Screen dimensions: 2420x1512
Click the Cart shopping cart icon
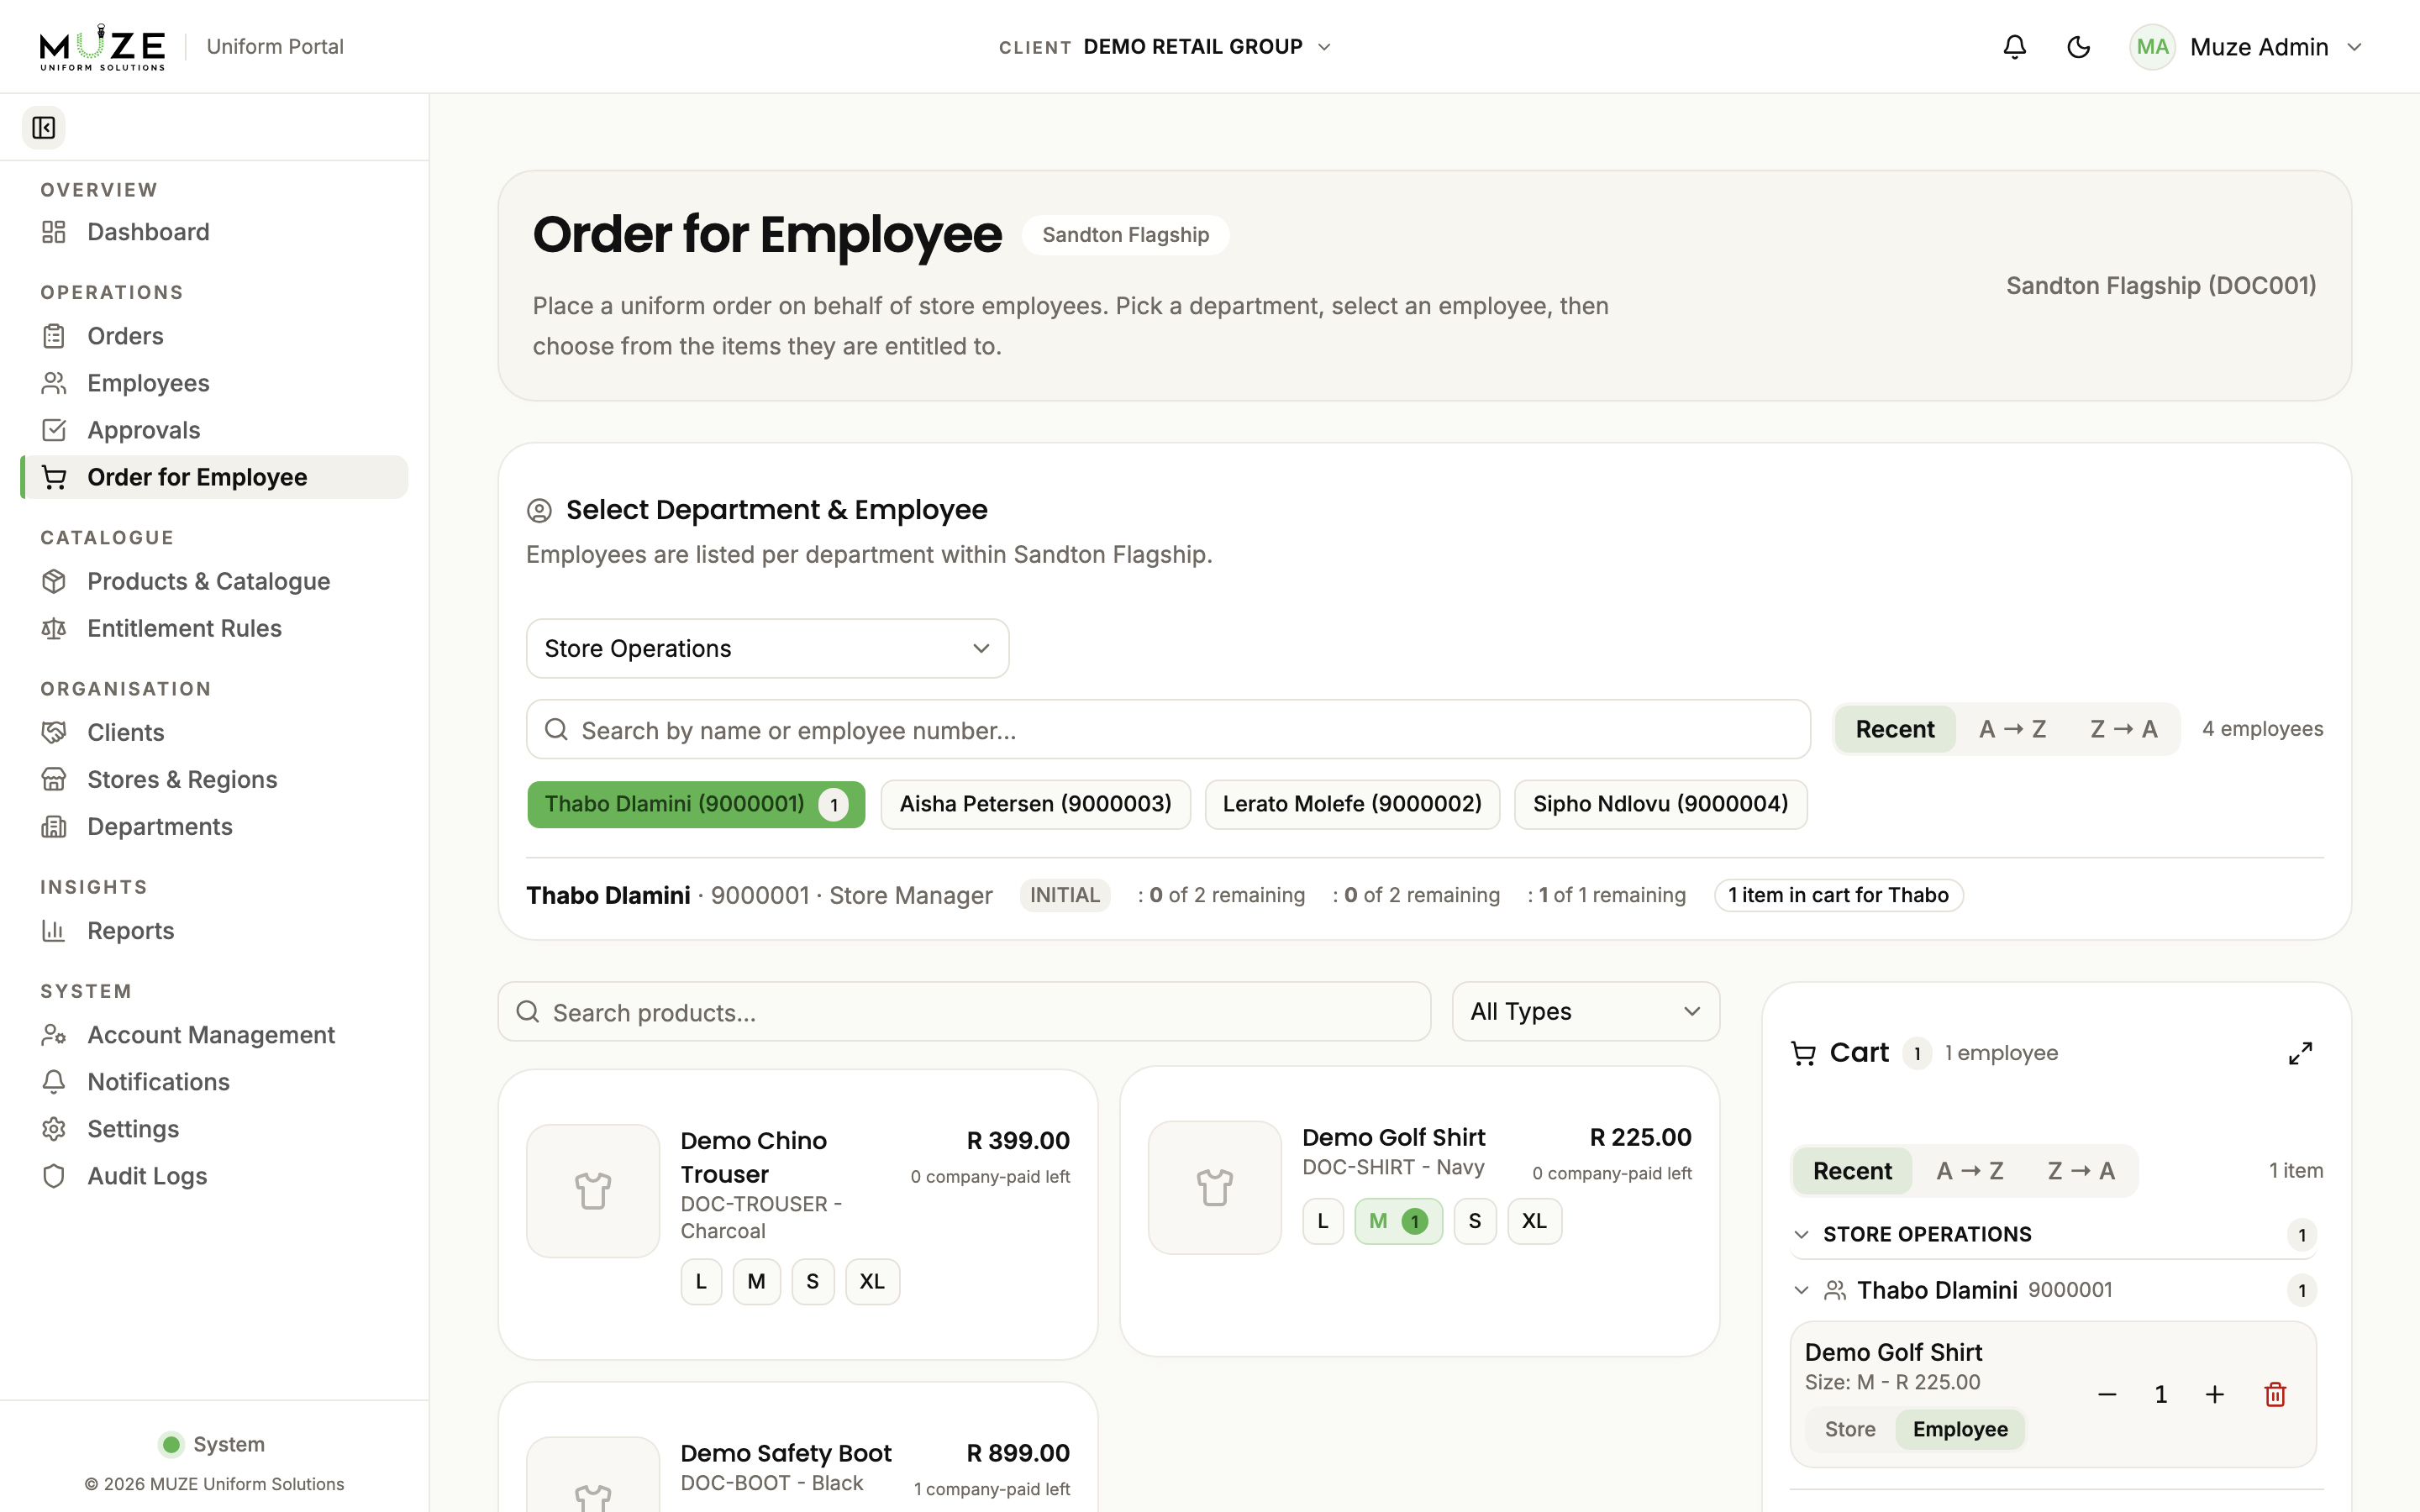coord(1803,1053)
